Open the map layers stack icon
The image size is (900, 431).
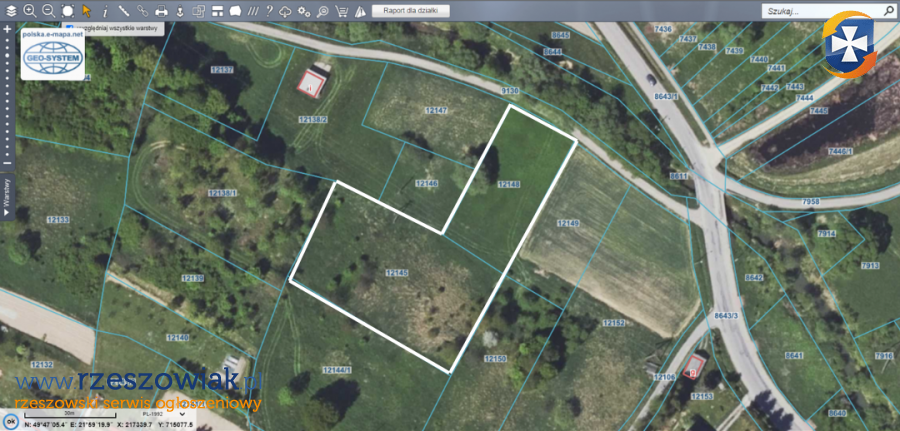(11, 11)
